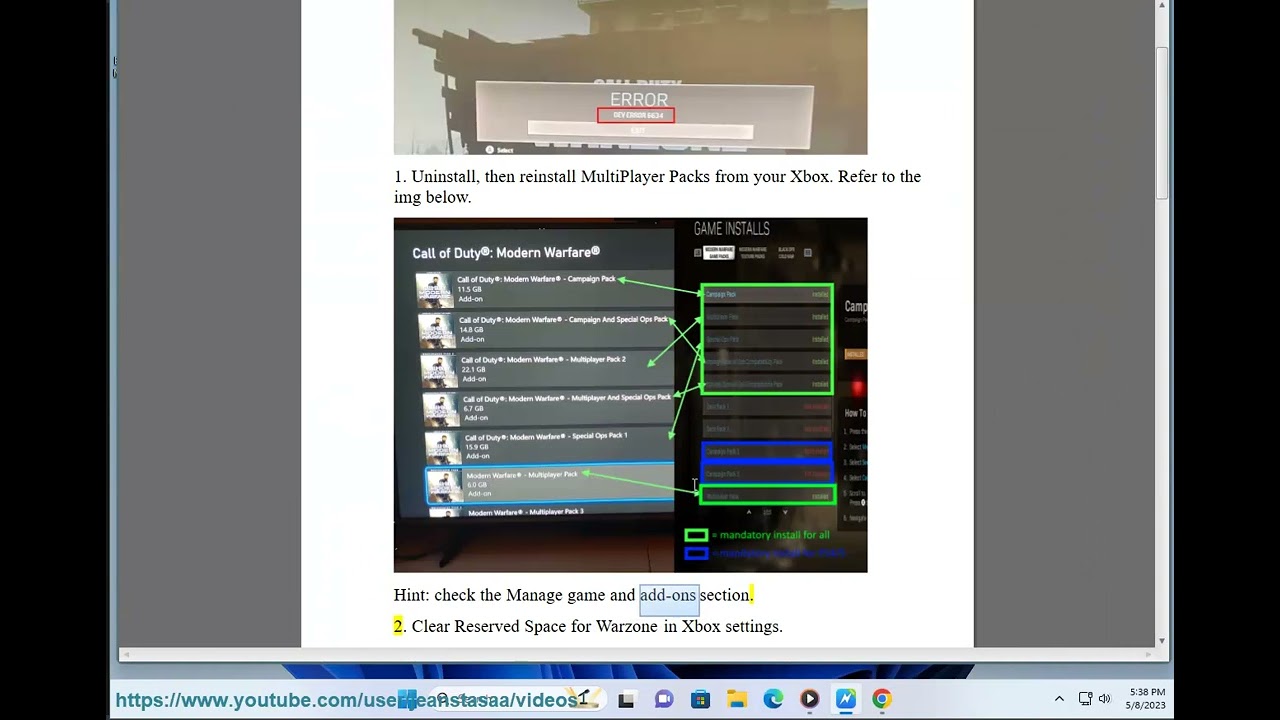Launch Google Chrome from the taskbar

(882, 699)
